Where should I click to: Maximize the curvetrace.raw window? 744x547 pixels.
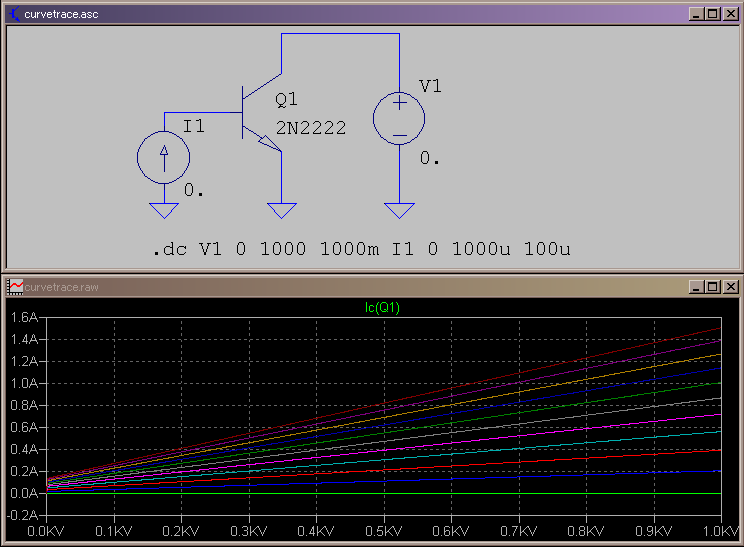[x=713, y=287]
